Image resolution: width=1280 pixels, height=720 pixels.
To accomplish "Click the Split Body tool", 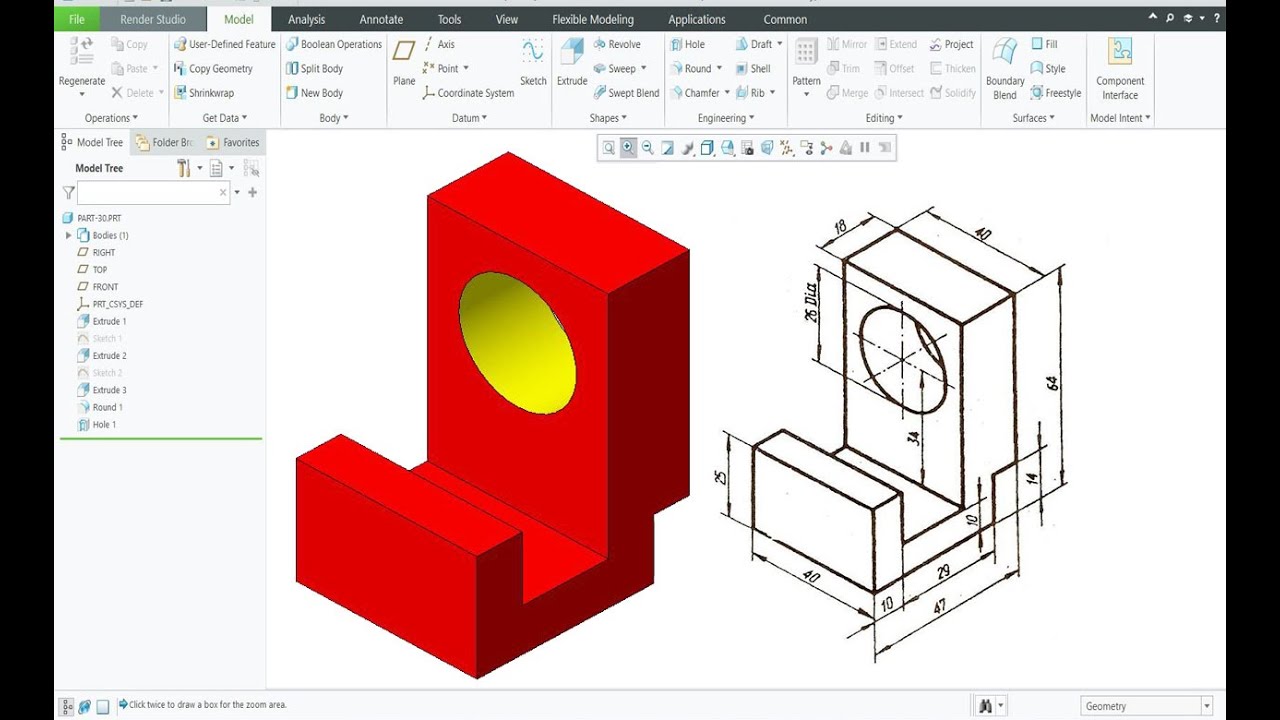I will coord(314,69).
